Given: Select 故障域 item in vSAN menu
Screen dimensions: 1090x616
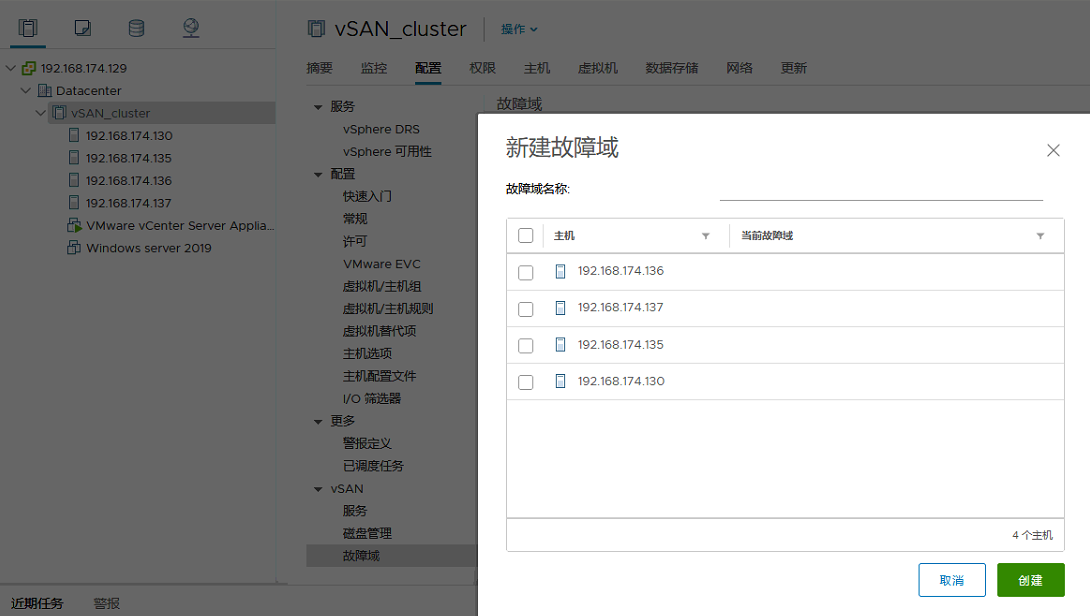Looking at the screenshot, I should [391, 556].
